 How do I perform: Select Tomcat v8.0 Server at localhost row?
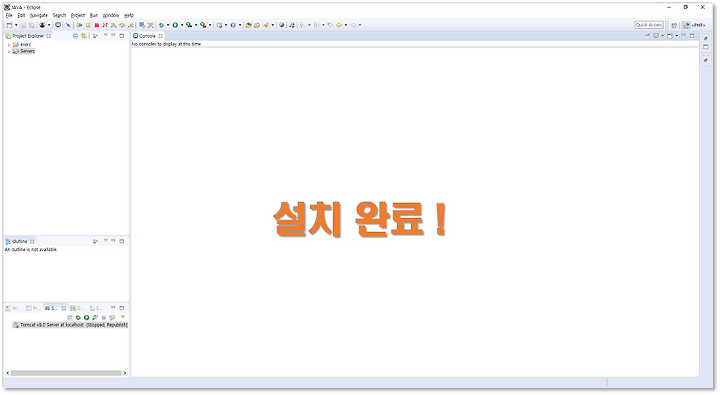point(70,325)
